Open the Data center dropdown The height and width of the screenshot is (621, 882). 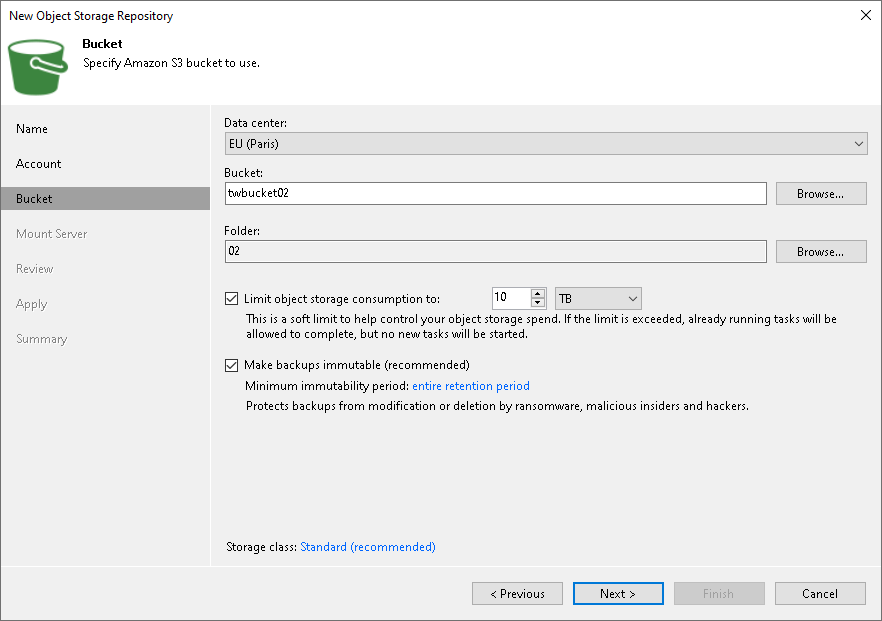(x=546, y=143)
